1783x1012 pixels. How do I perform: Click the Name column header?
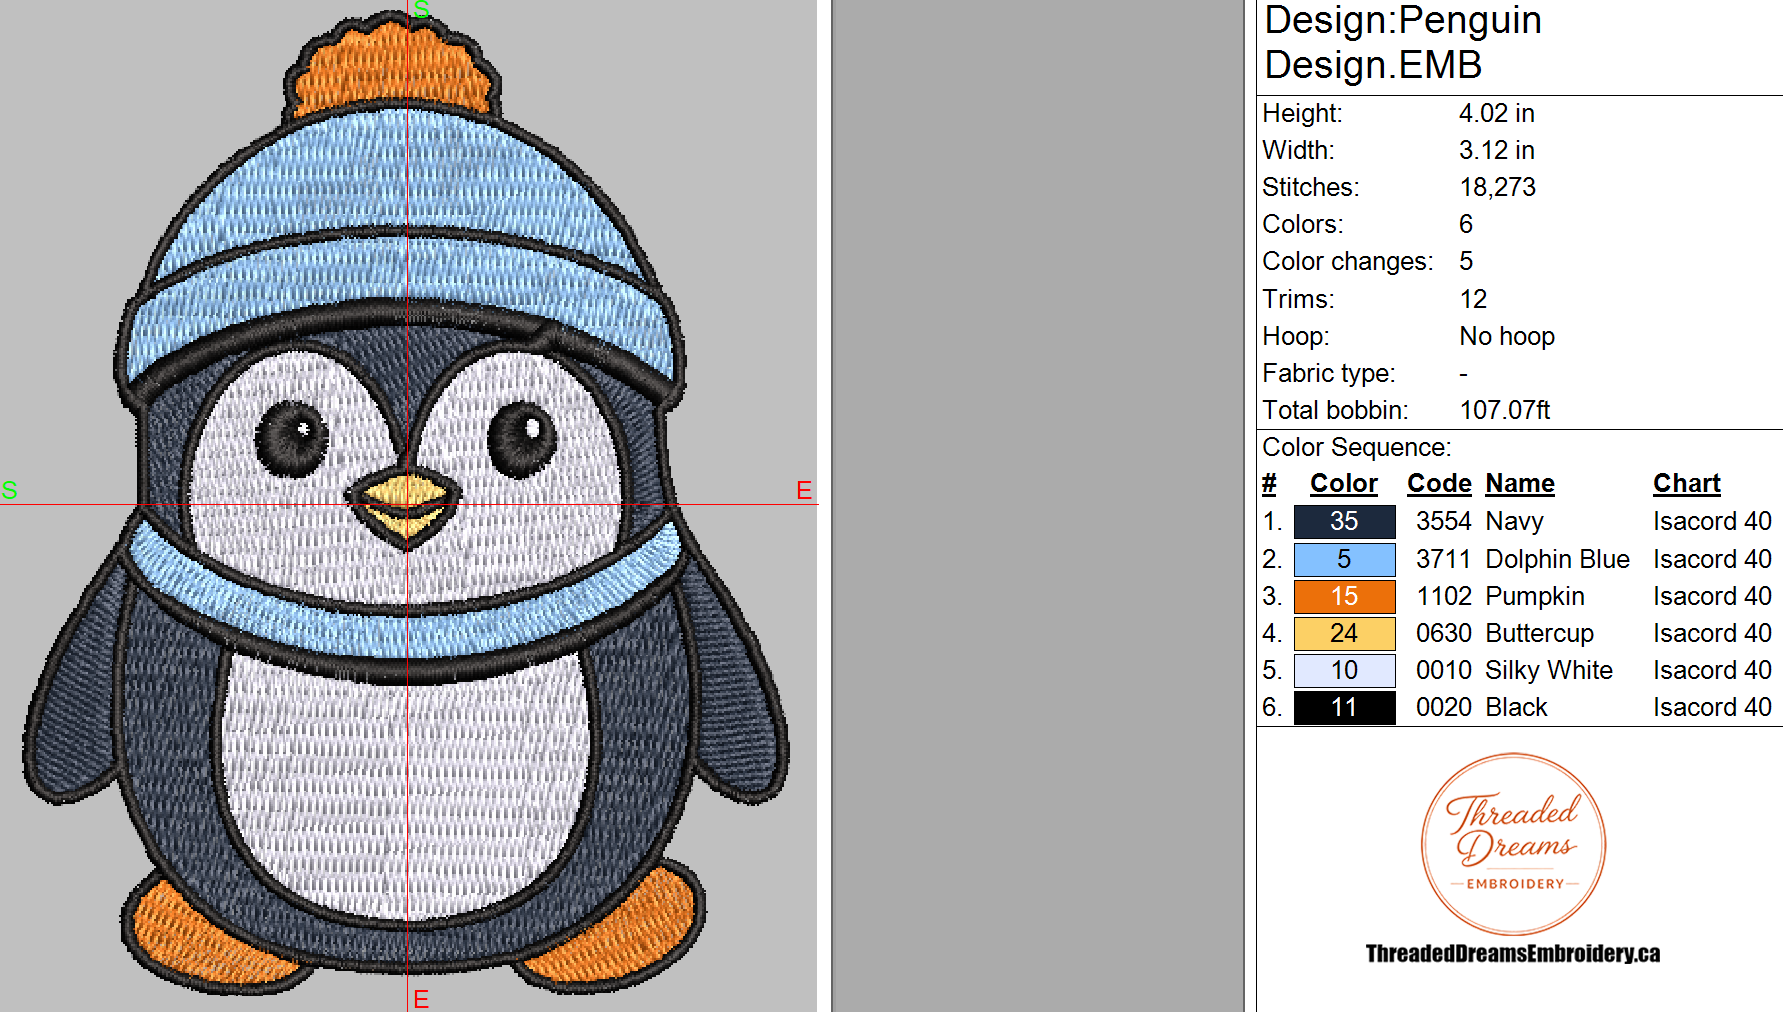pyautogui.click(x=1520, y=484)
